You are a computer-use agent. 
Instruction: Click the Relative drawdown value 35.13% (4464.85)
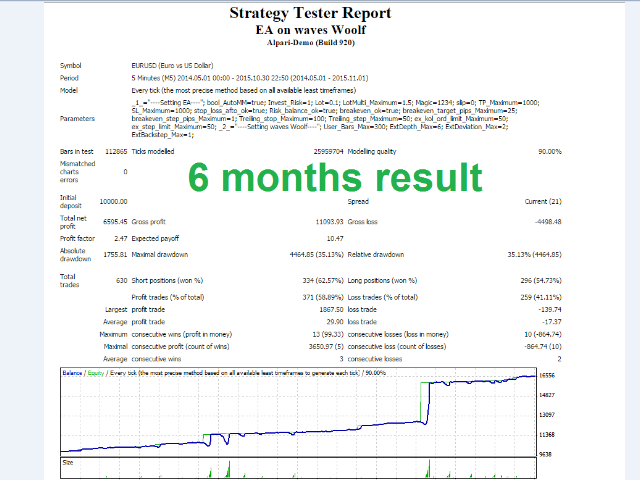coord(535,255)
